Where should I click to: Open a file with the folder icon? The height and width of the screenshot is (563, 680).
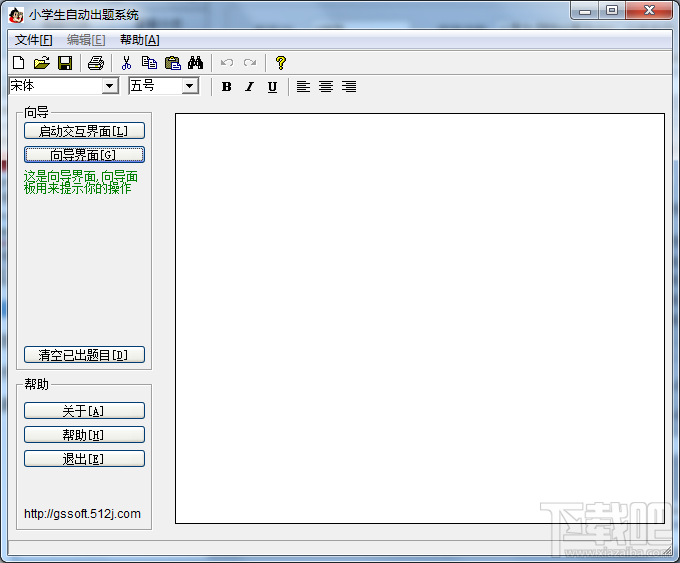click(x=42, y=63)
